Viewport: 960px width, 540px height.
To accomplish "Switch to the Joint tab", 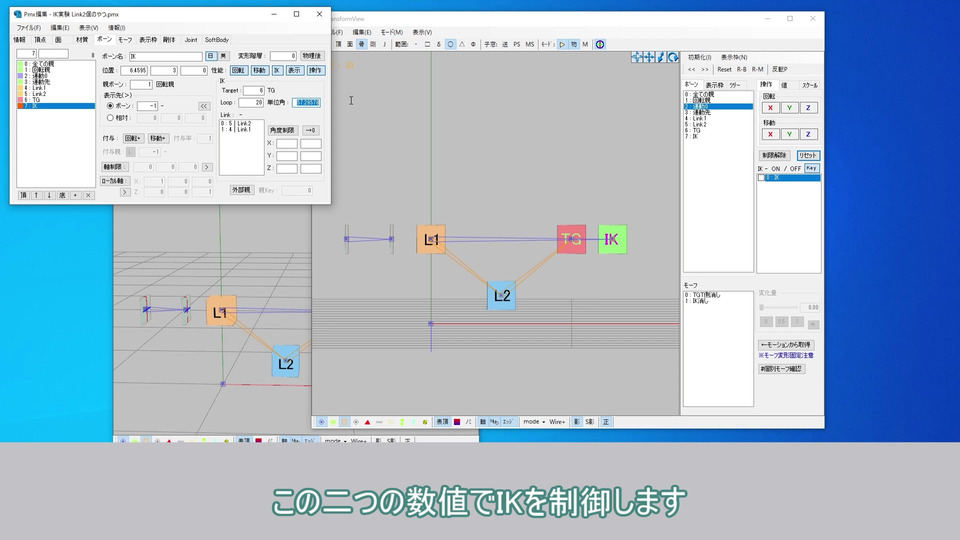I will 191,40.
